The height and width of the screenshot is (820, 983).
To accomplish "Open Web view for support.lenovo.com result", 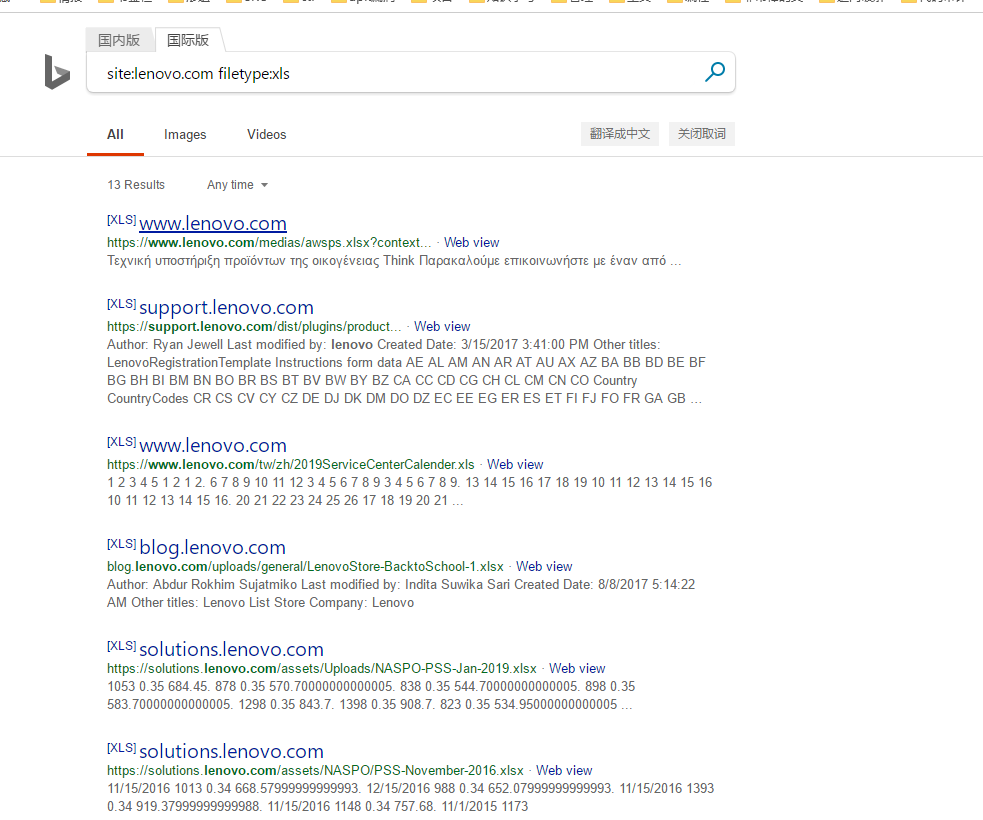I will pos(442,327).
